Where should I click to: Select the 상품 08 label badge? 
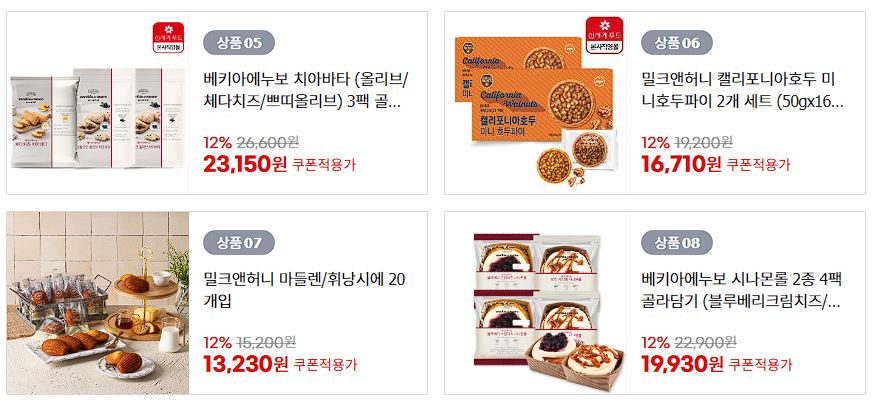677,243
